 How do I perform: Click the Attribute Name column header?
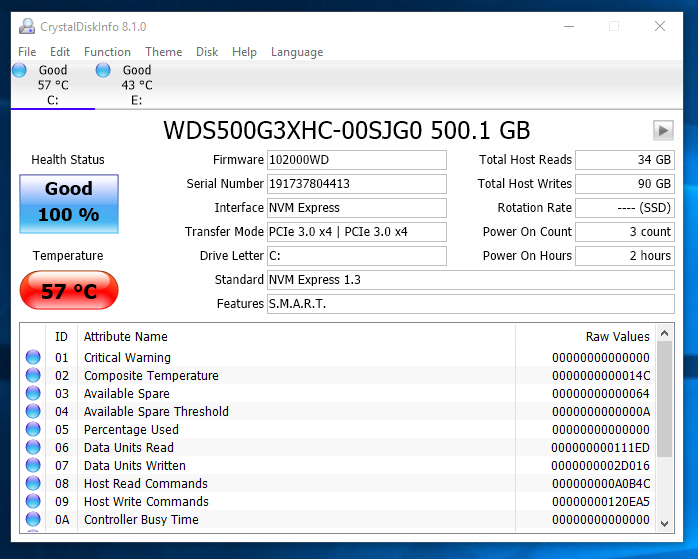tap(126, 336)
